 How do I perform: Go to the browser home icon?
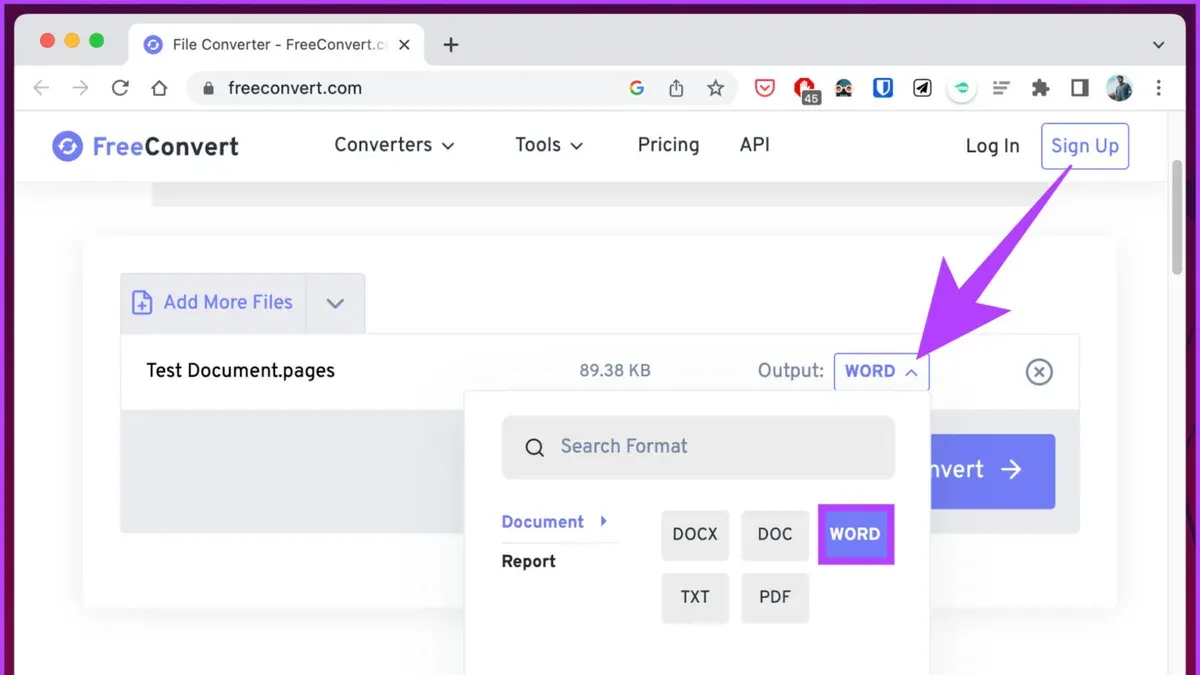coord(159,88)
